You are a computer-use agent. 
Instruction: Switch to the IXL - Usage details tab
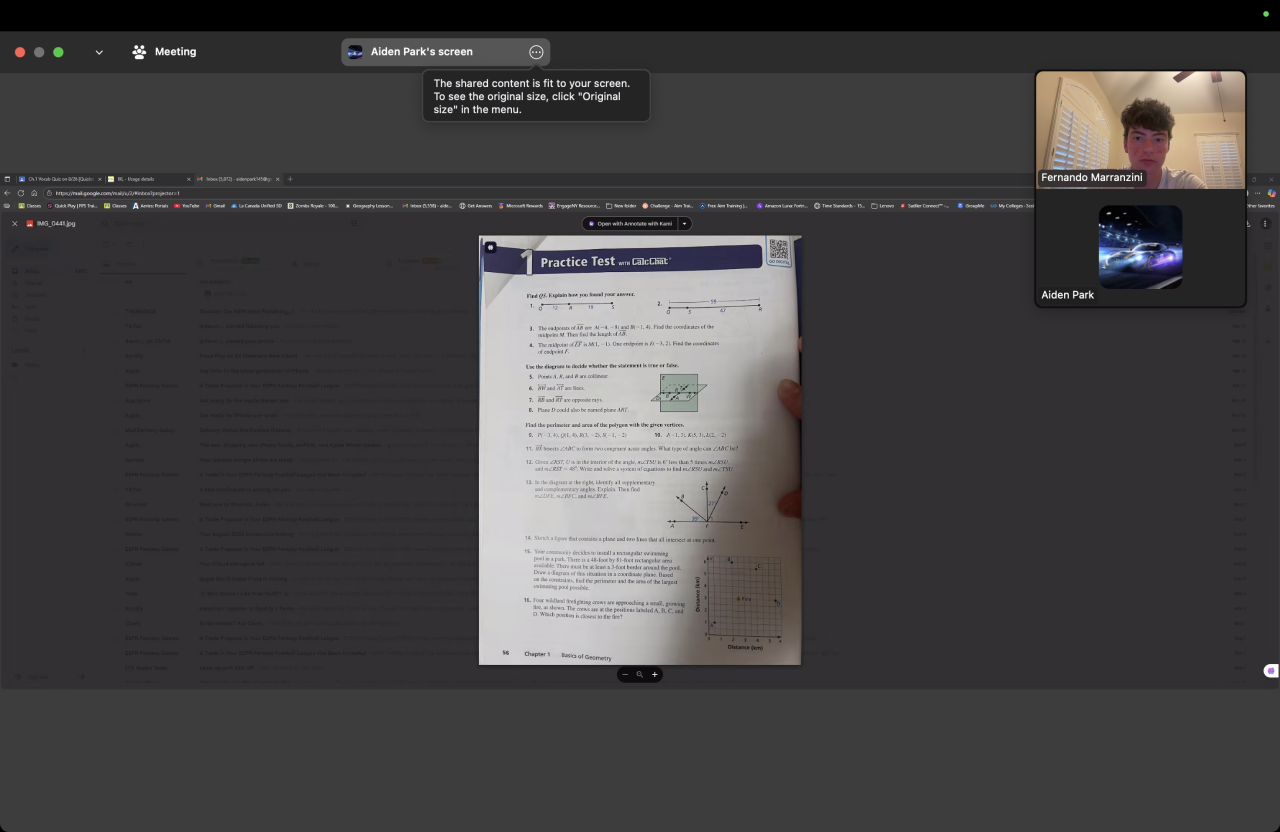(x=148, y=179)
